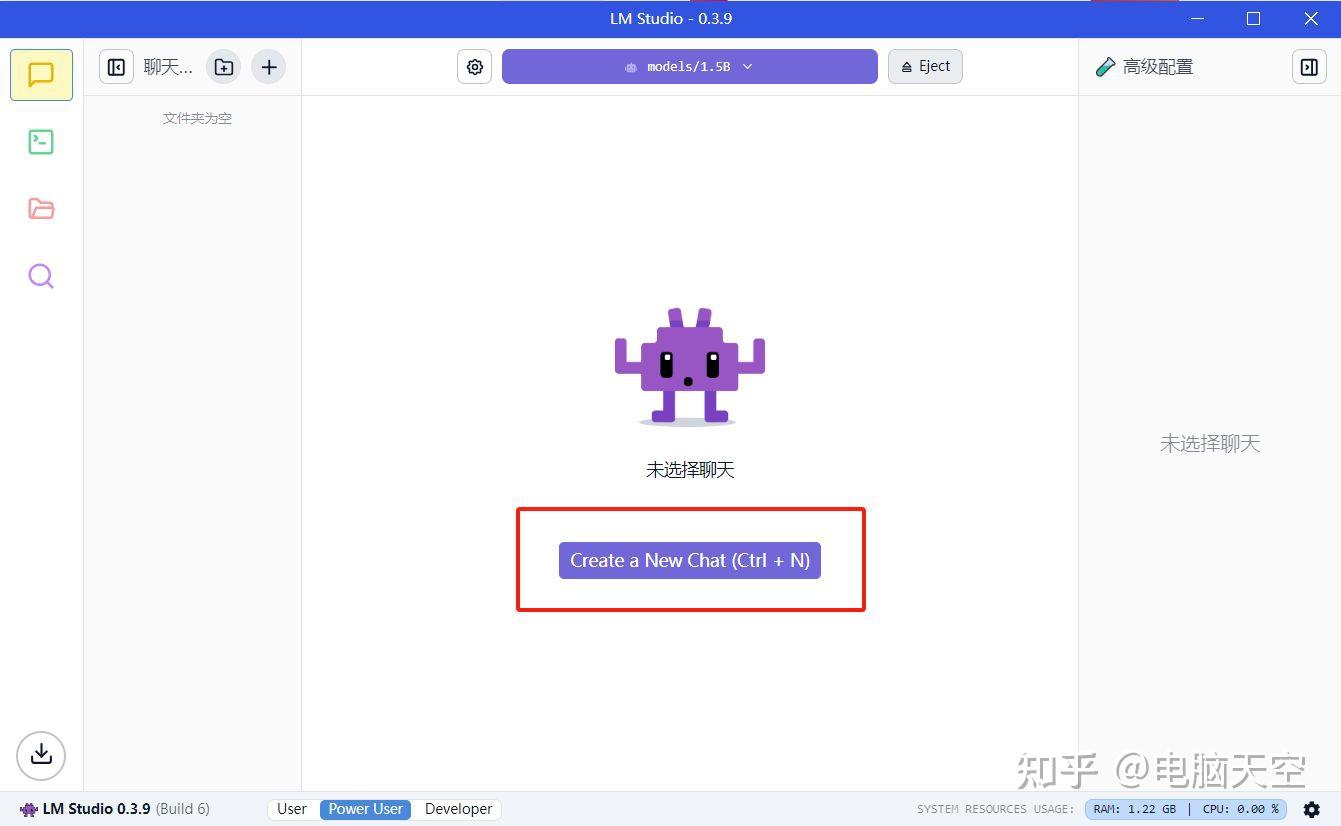Click LM Studio 0.3.9 version text
The width and height of the screenshot is (1341, 826).
point(97,809)
